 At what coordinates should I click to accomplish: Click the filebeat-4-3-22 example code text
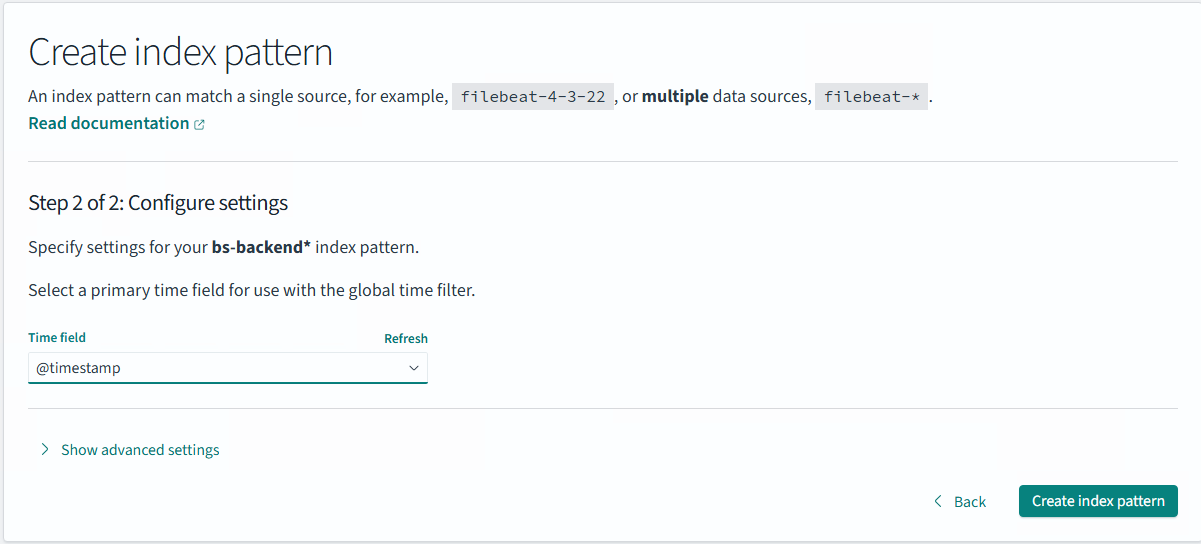(x=533, y=97)
